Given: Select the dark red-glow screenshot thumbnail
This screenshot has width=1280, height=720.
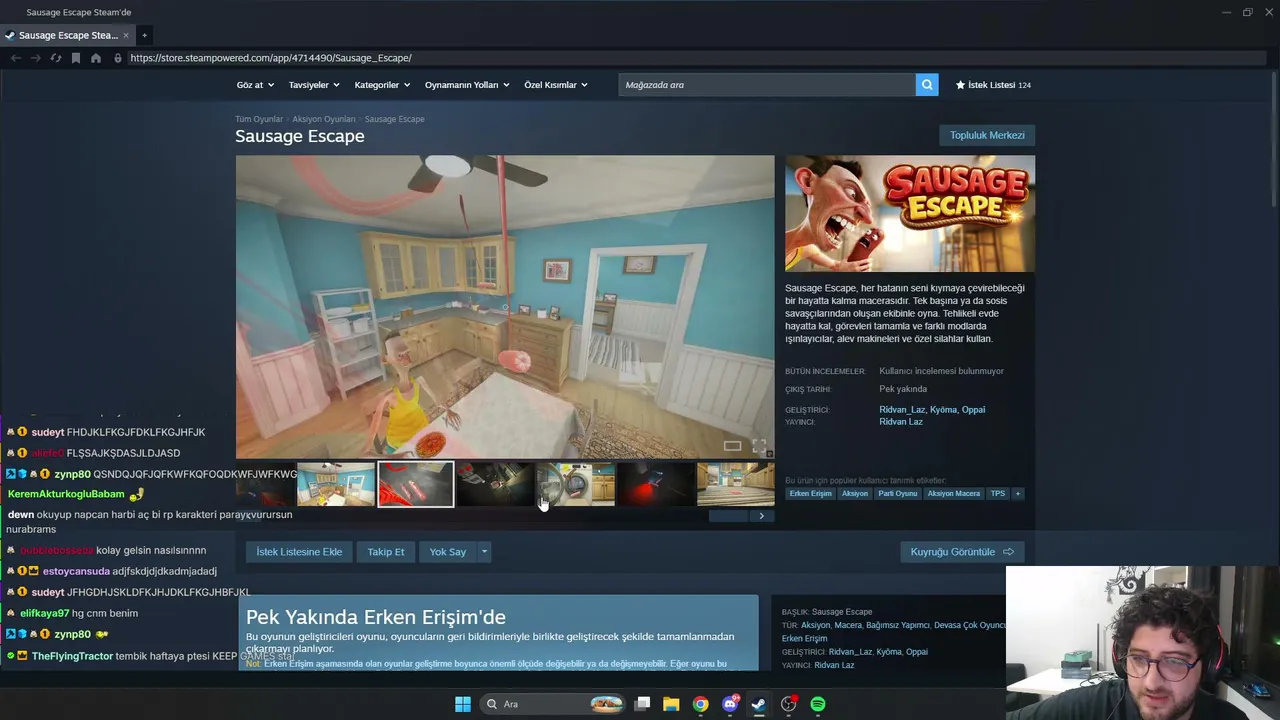Looking at the screenshot, I should (656, 485).
